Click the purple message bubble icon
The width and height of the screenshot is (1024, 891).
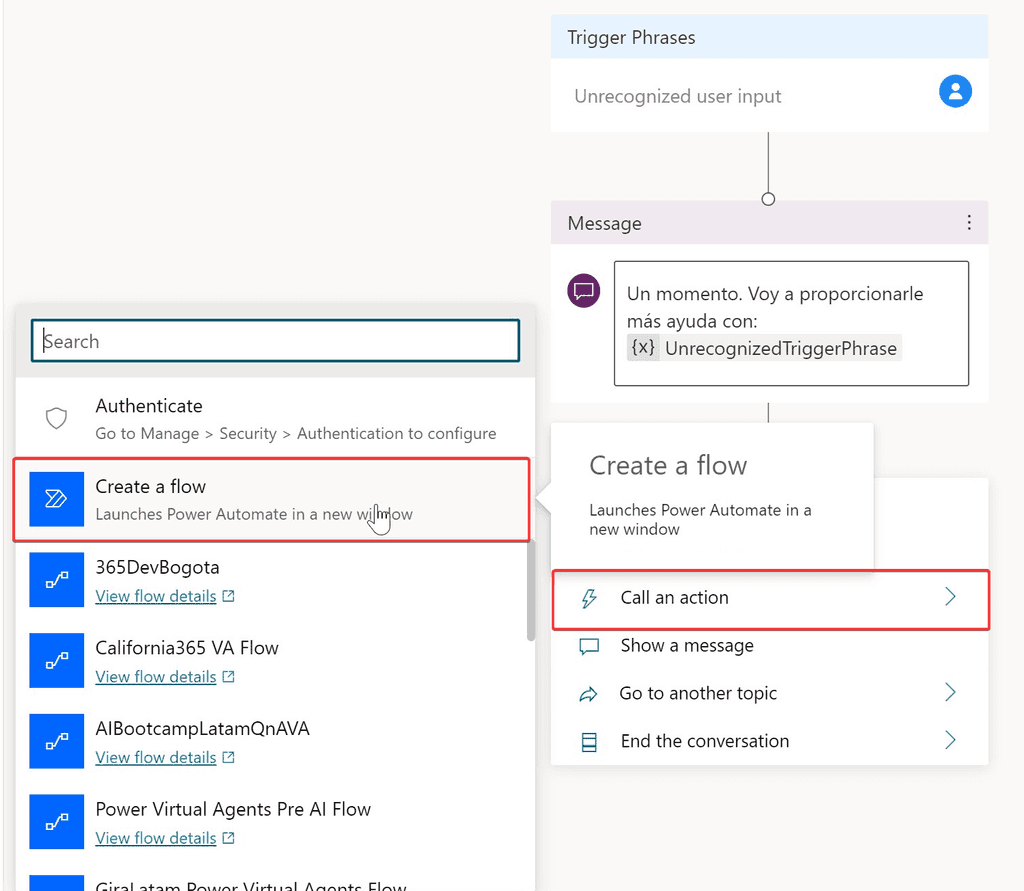(x=584, y=291)
